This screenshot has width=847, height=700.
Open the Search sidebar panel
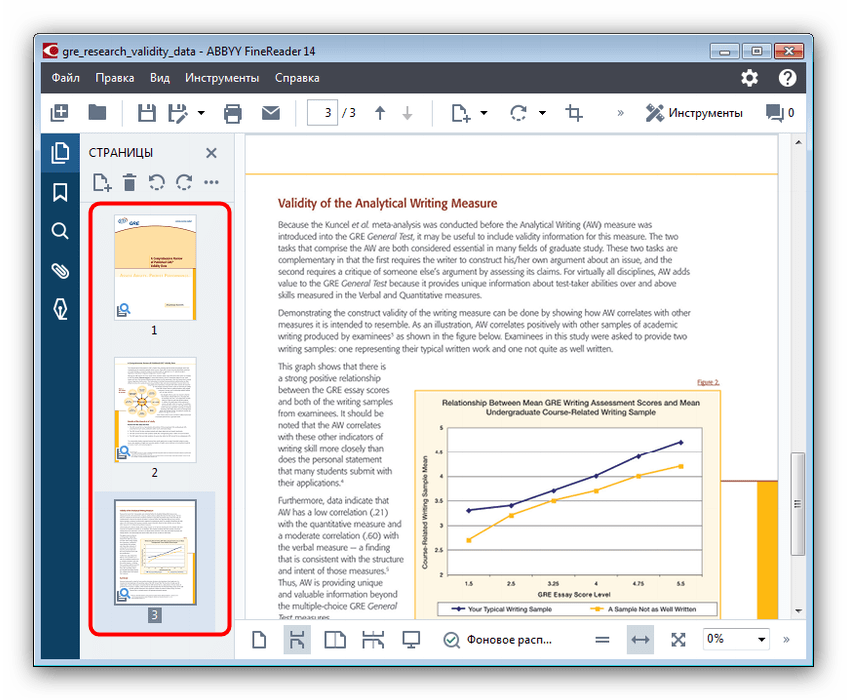tap(60, 231)
